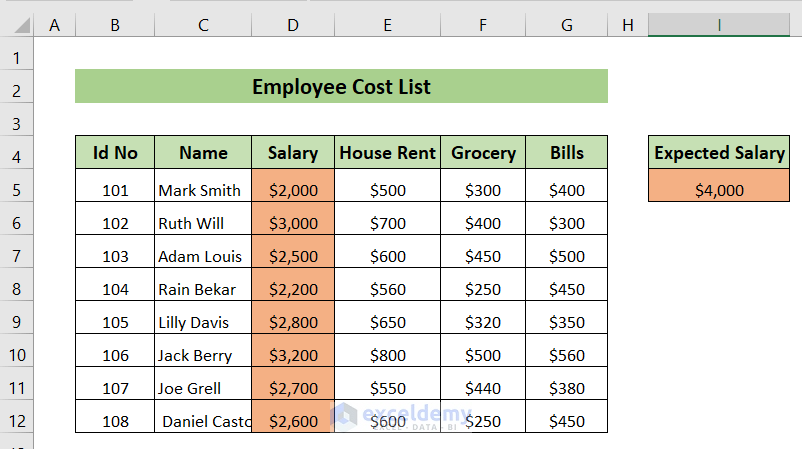Click the Employee Cost List title cell
Viewport: 802px width, 449px height.
(341, 87)
